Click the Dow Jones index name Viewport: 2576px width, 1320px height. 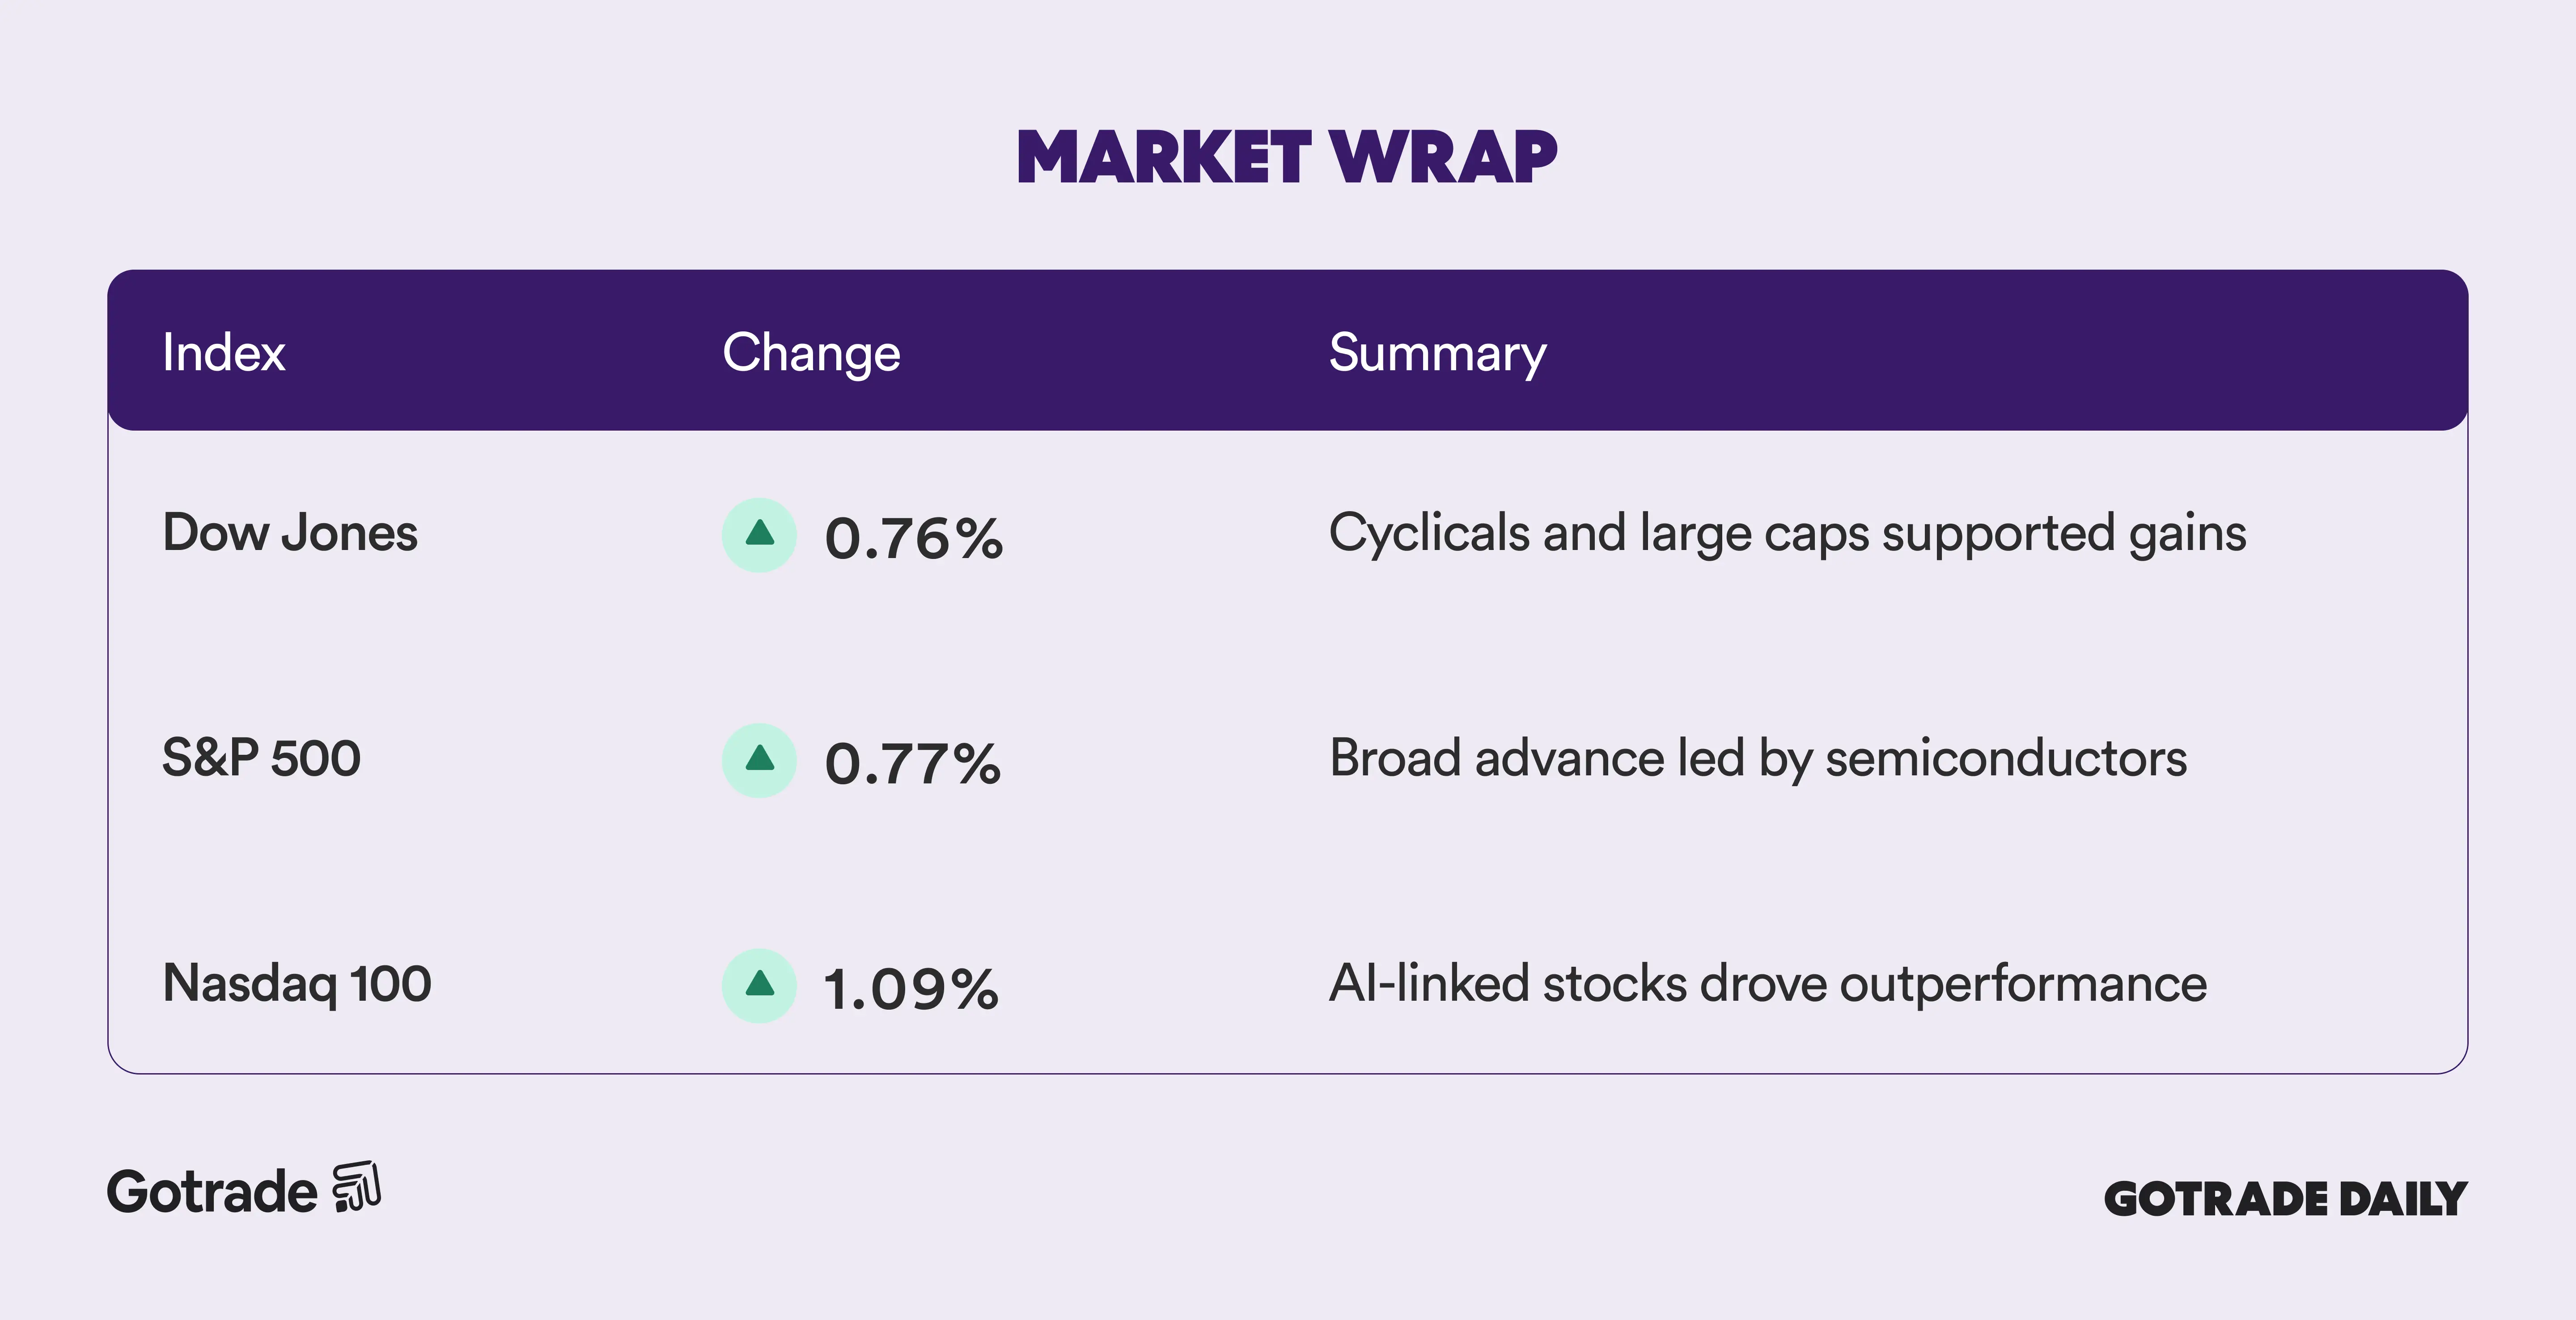point(290,532)
